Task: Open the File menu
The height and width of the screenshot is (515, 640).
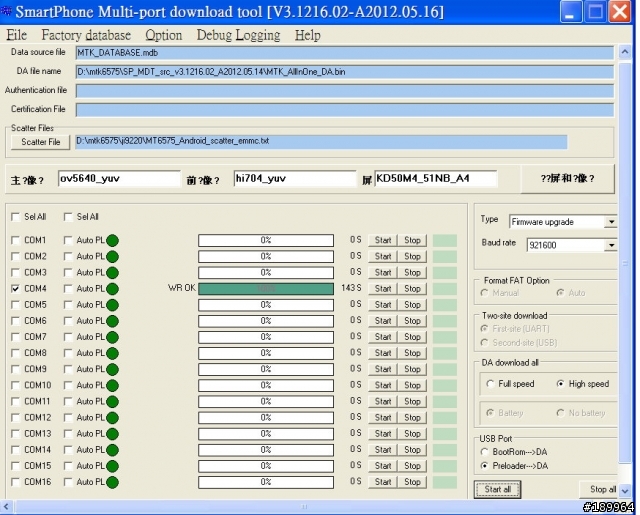Action: [x=16, y=35]
